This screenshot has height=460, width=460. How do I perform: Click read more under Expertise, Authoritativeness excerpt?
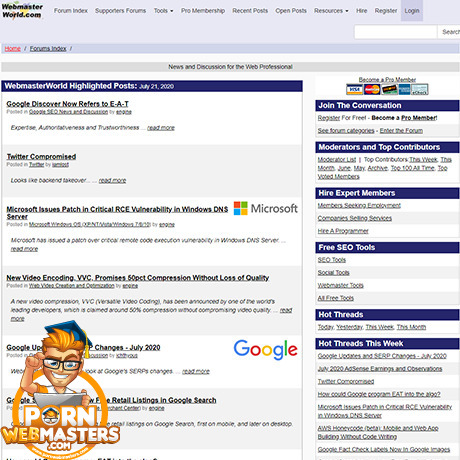point(161,128)
